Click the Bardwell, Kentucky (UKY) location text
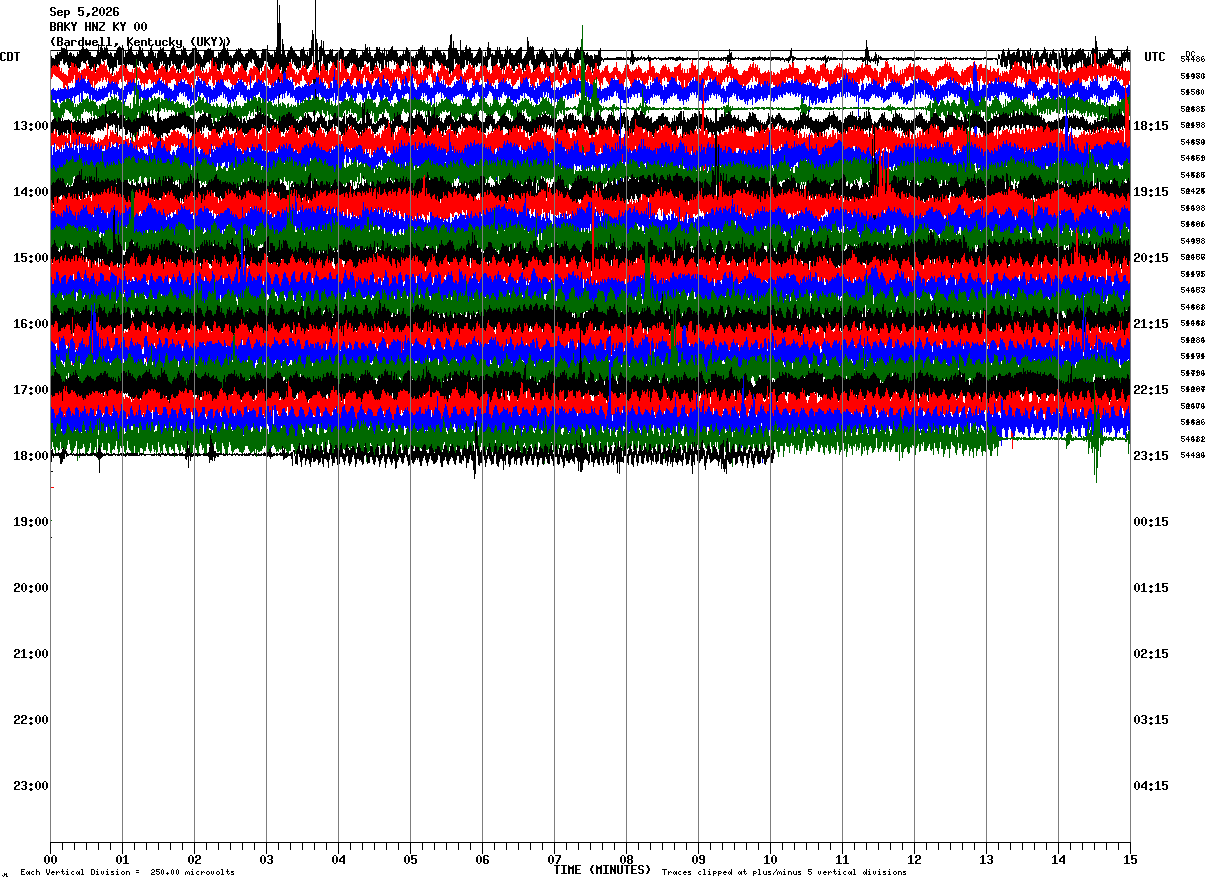The width and height of the screenshot is (1210, 886). [x=141, y=42]
